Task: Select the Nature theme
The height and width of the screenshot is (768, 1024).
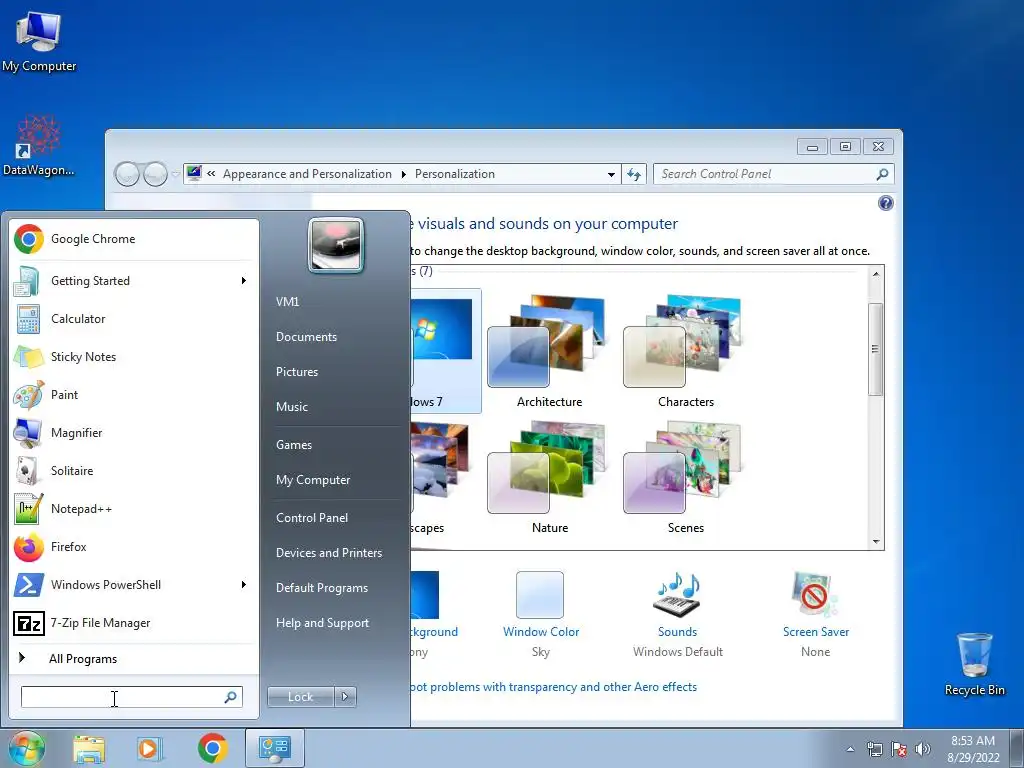Action: click(549, 478)
